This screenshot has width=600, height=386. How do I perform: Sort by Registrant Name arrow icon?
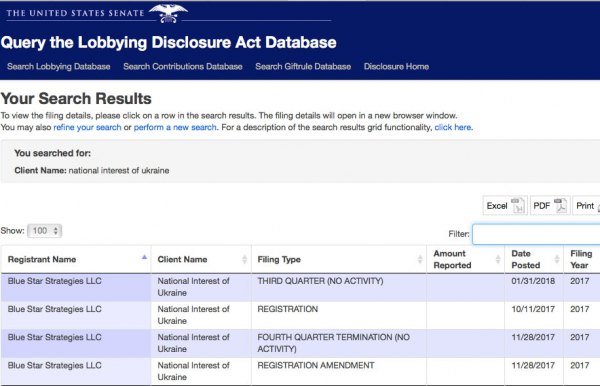[x=144, y=257]
